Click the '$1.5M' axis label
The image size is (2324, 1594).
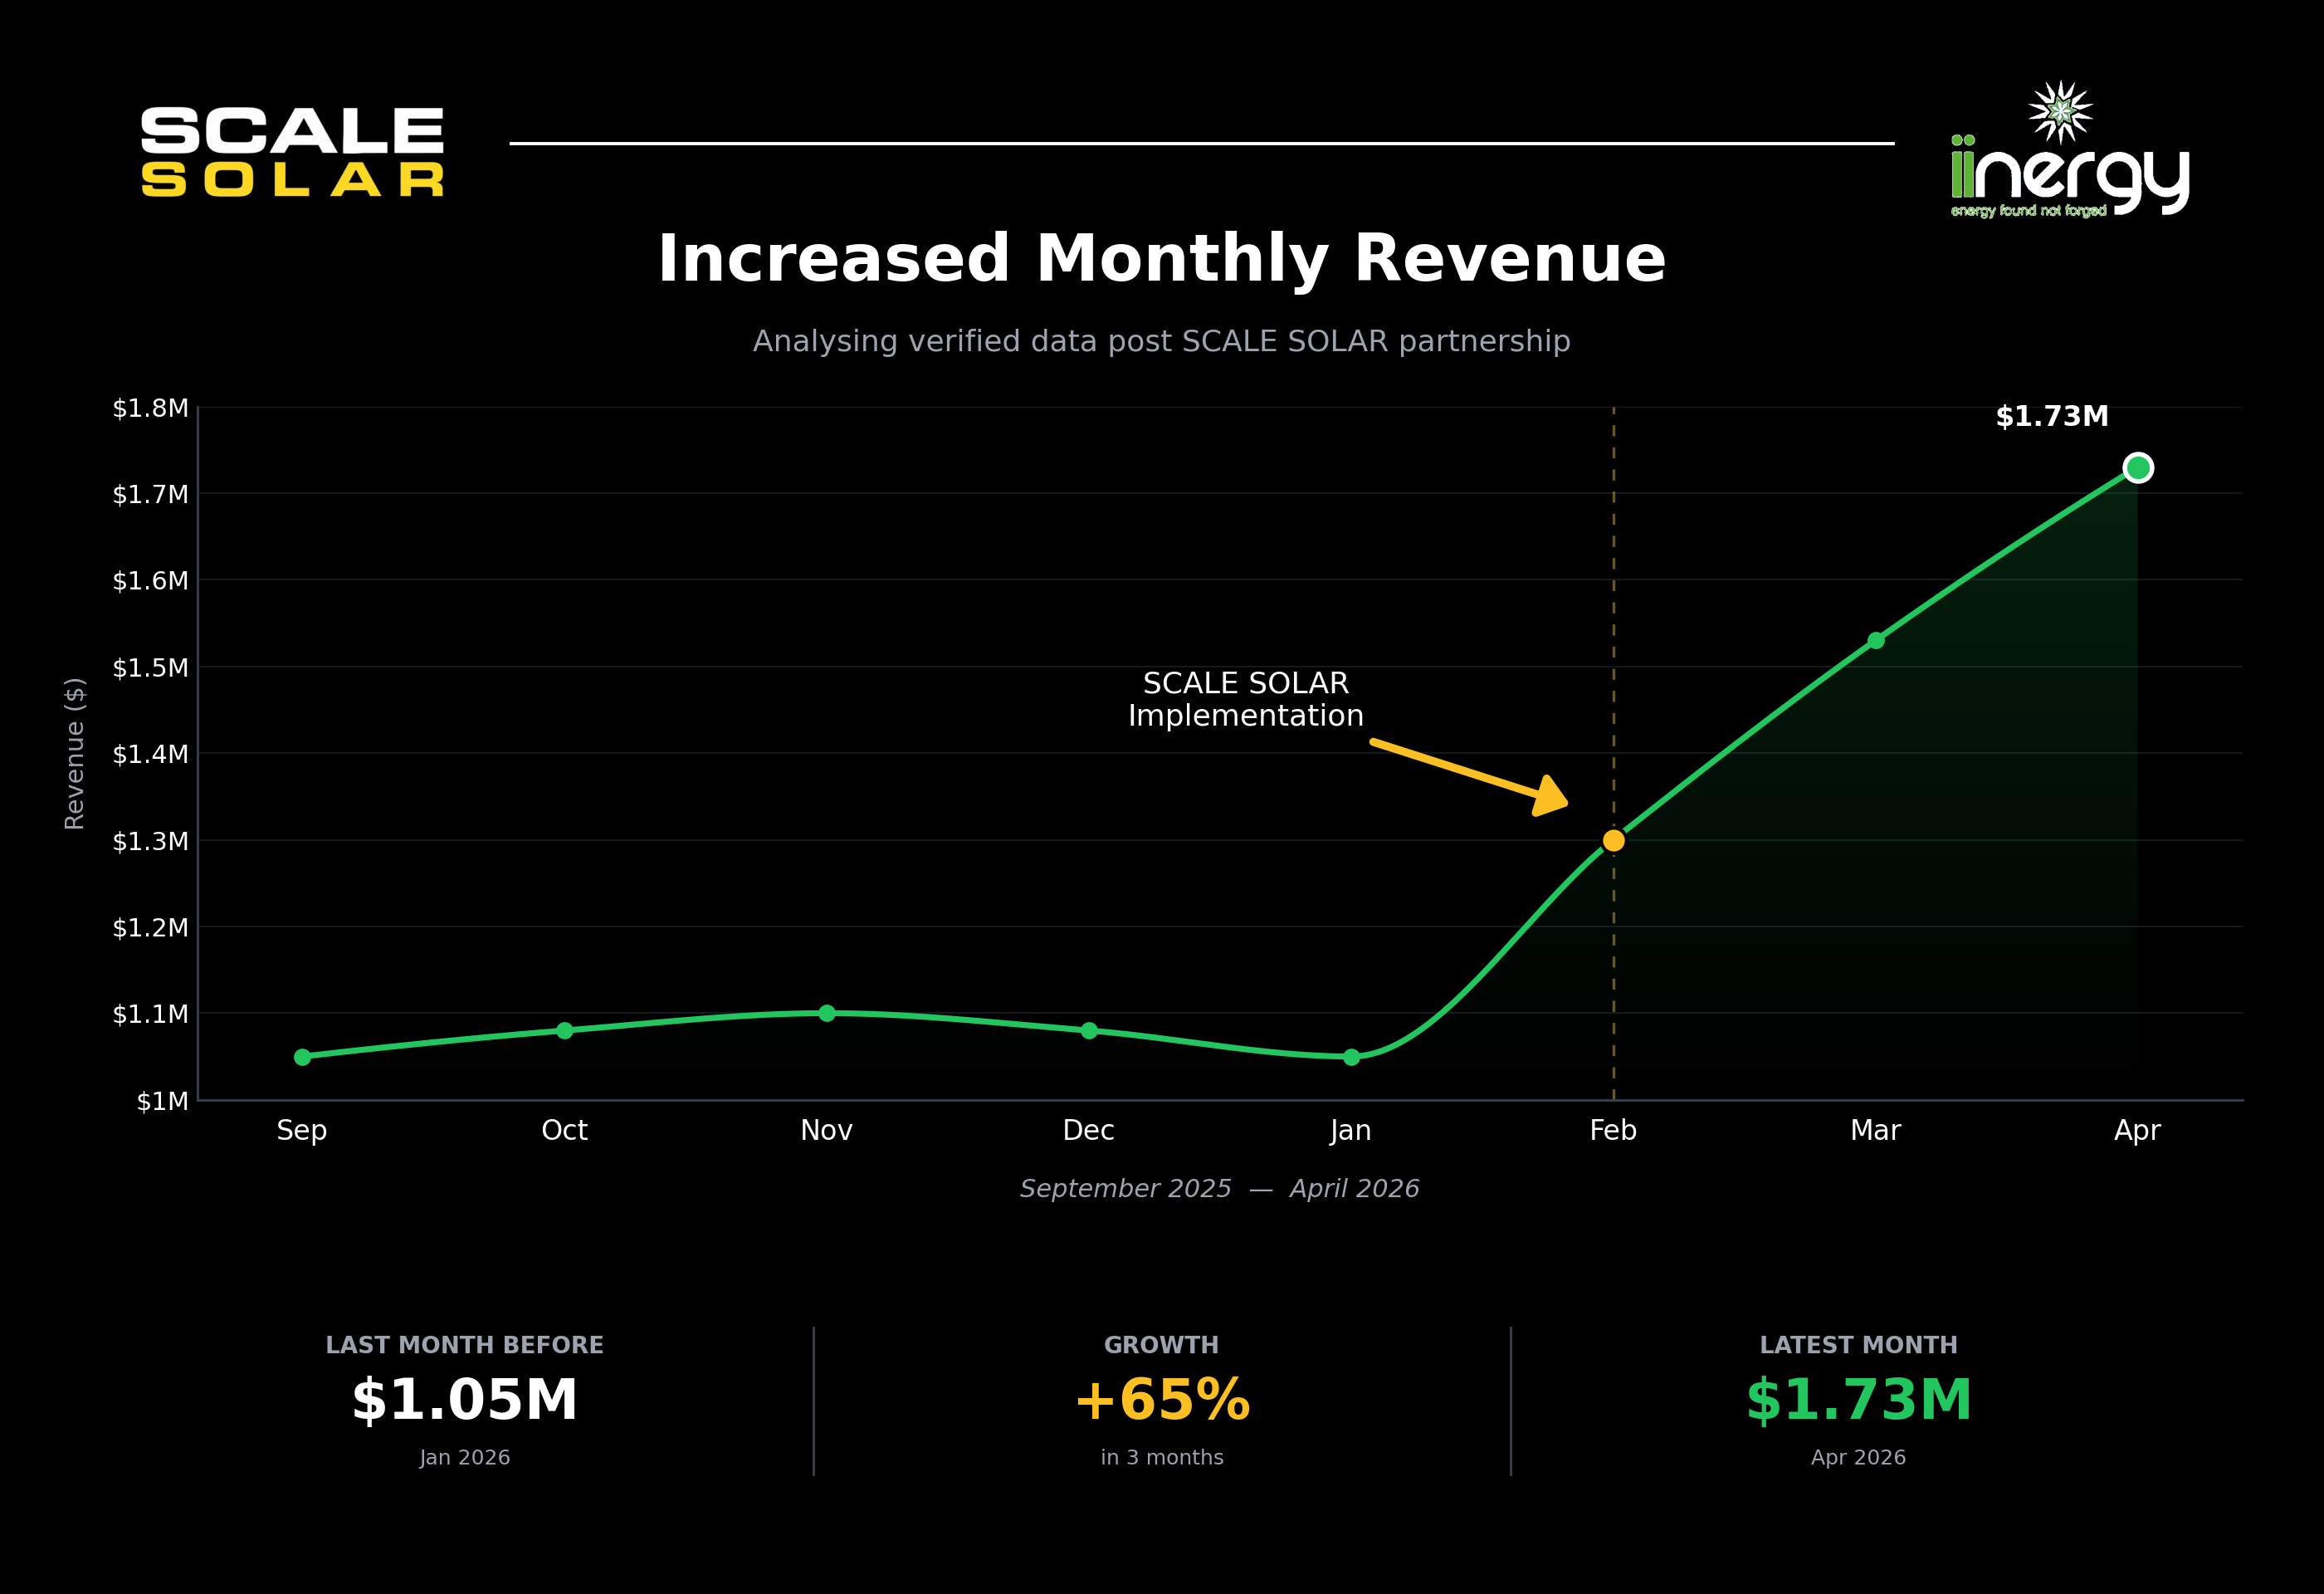coord(150,668)
